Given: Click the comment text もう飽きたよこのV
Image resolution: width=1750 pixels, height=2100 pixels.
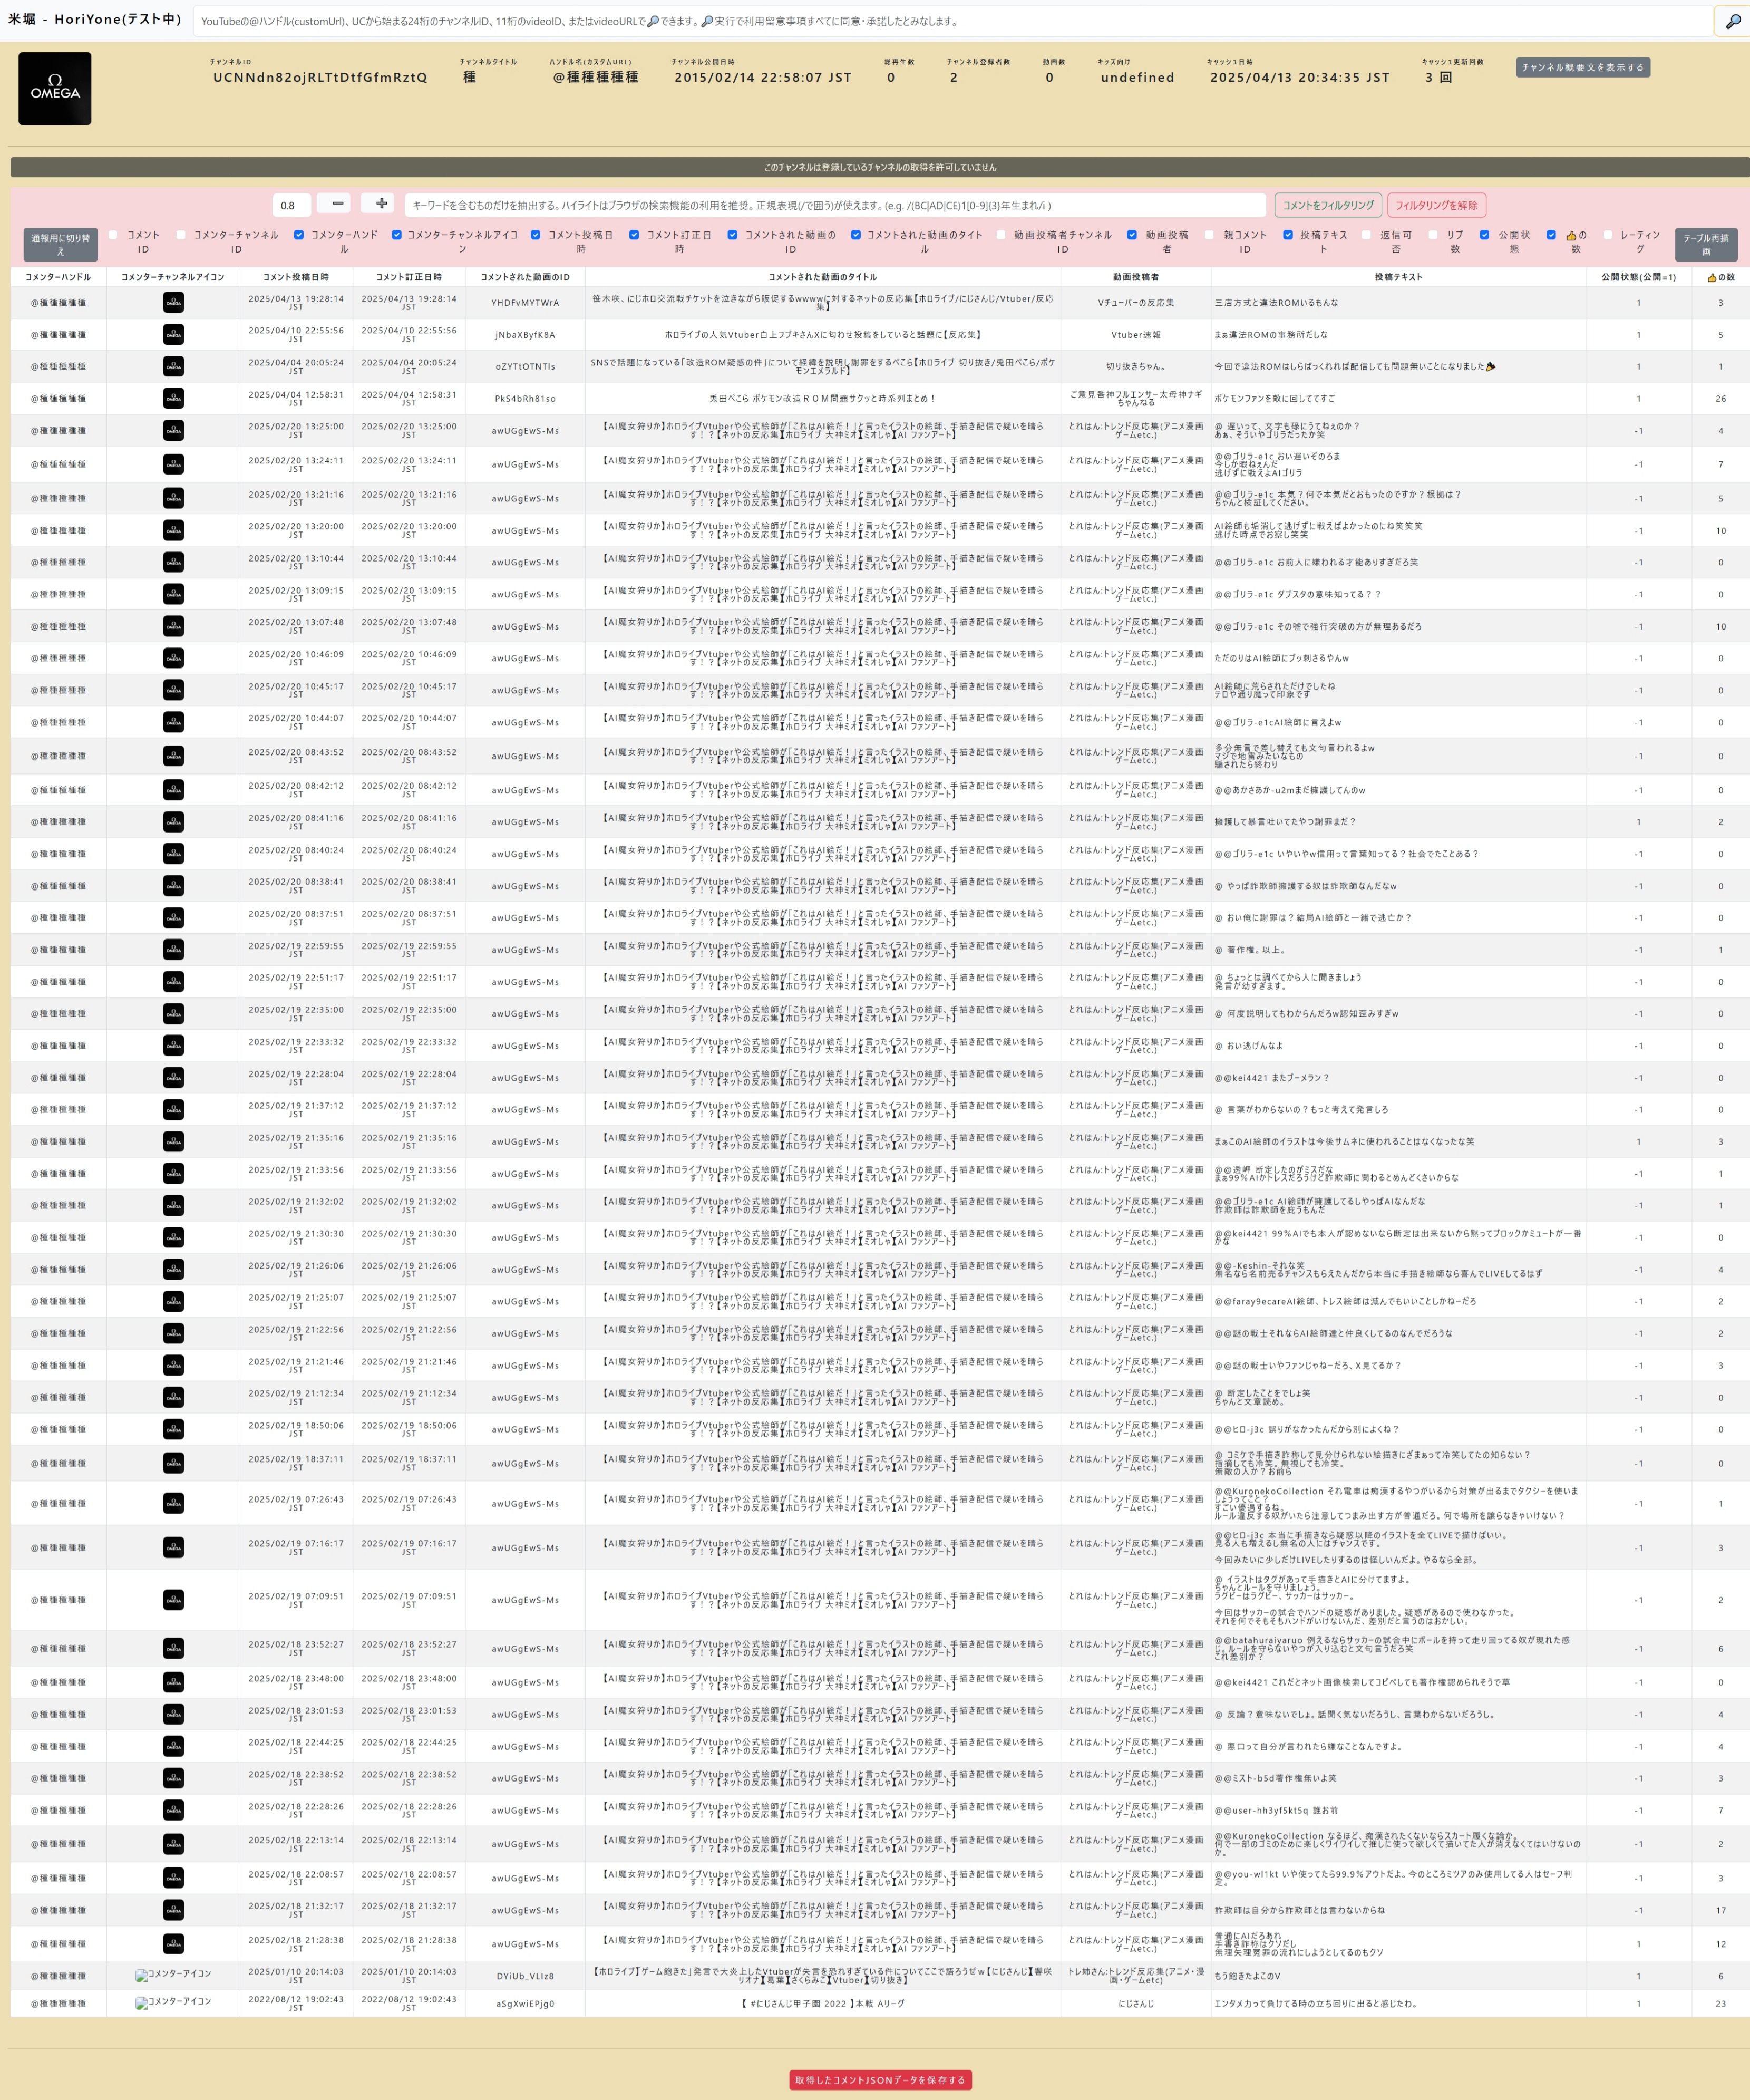Looking at the screenshot, I should tap(1247, 1976).
